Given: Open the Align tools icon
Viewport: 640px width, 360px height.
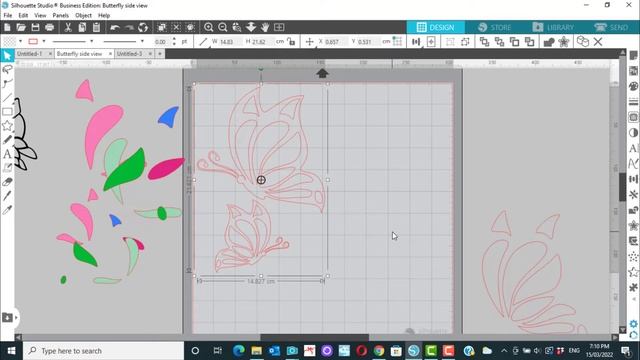Looking at the screenshot, I should tap(416, 42).
